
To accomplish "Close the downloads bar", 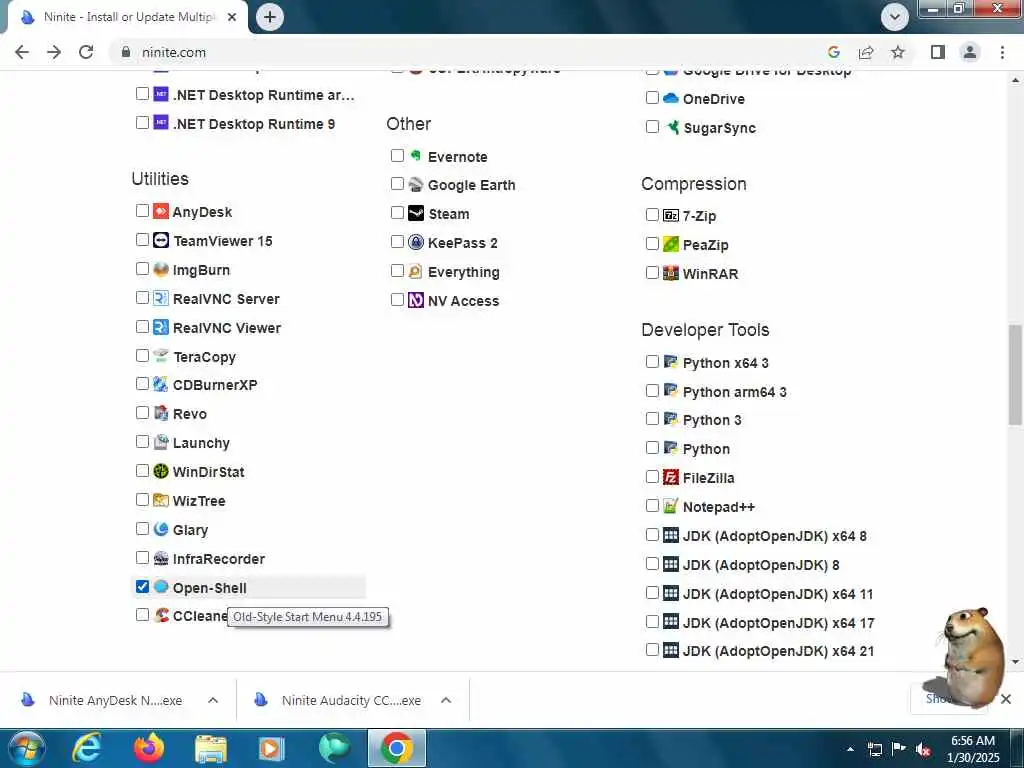I will 1006,699.
